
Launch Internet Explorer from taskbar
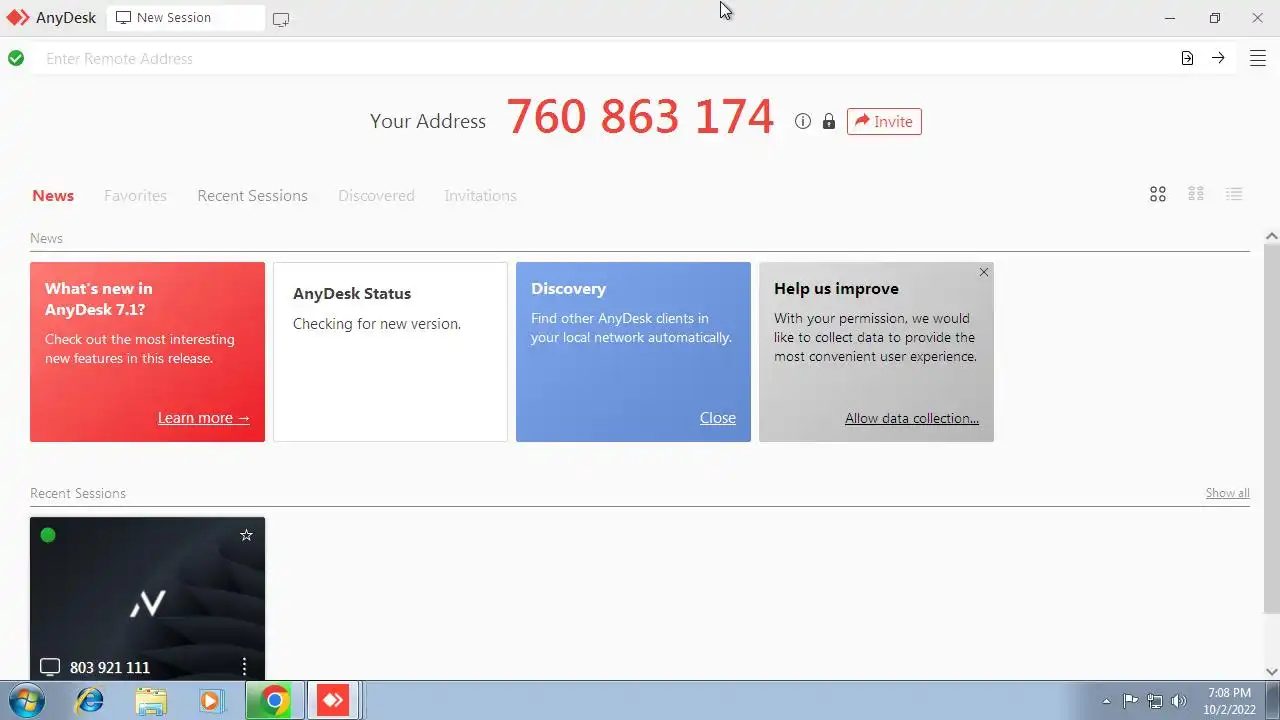point(90,700)
